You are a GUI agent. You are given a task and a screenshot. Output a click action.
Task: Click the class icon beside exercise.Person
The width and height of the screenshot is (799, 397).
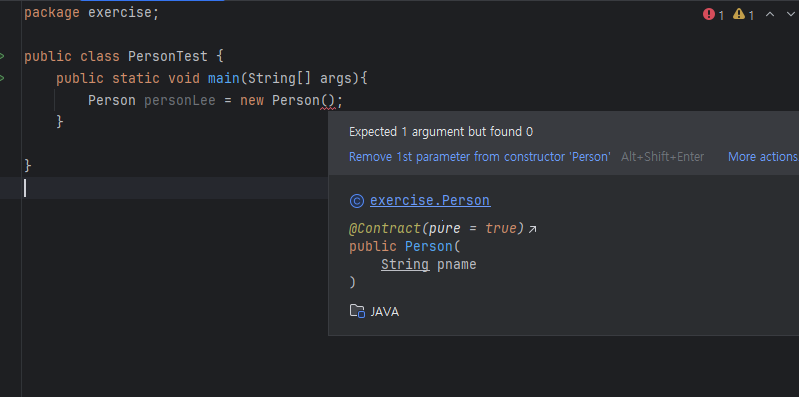(x=357, y=201)
